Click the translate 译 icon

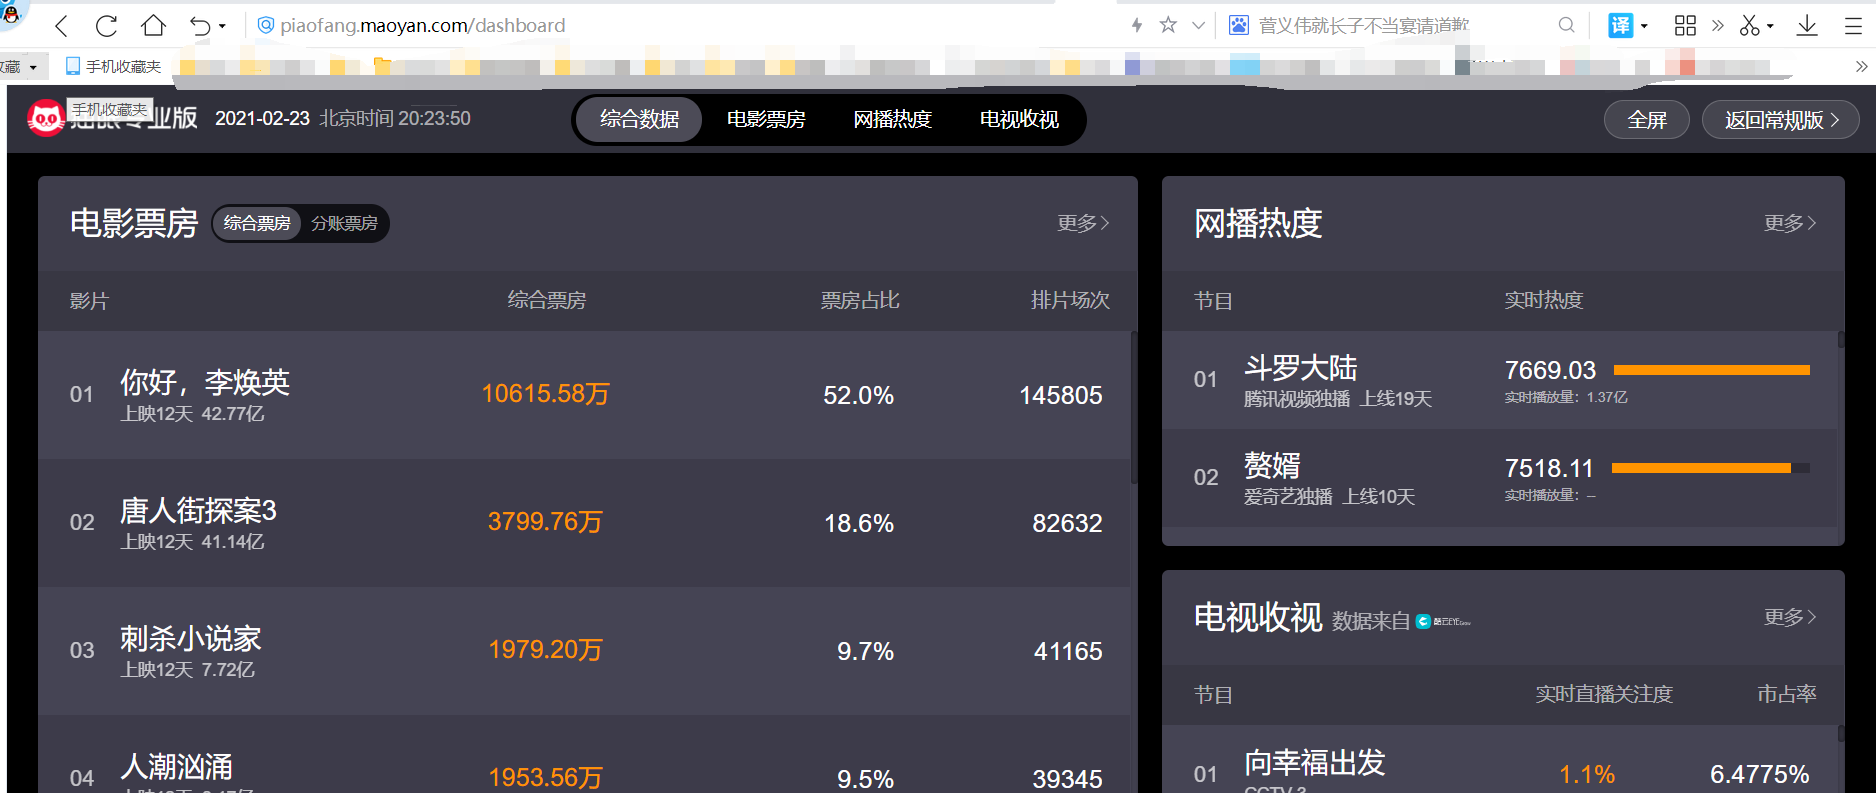click(1621, 25)
